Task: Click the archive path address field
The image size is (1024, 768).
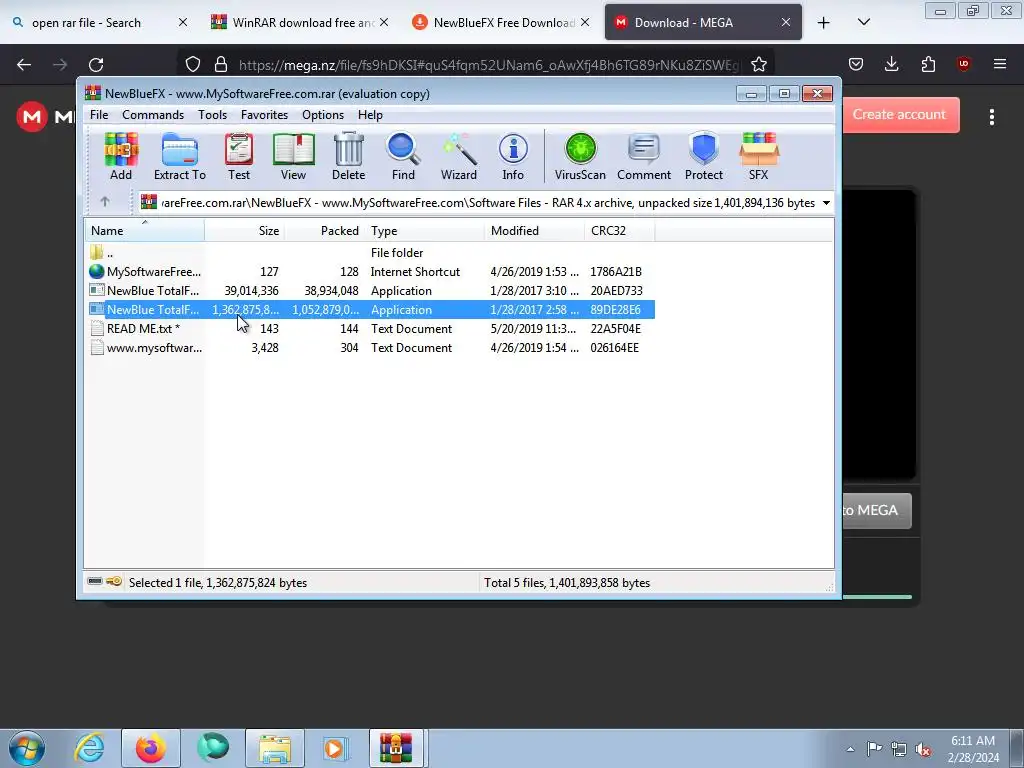Action: [487, 203]
